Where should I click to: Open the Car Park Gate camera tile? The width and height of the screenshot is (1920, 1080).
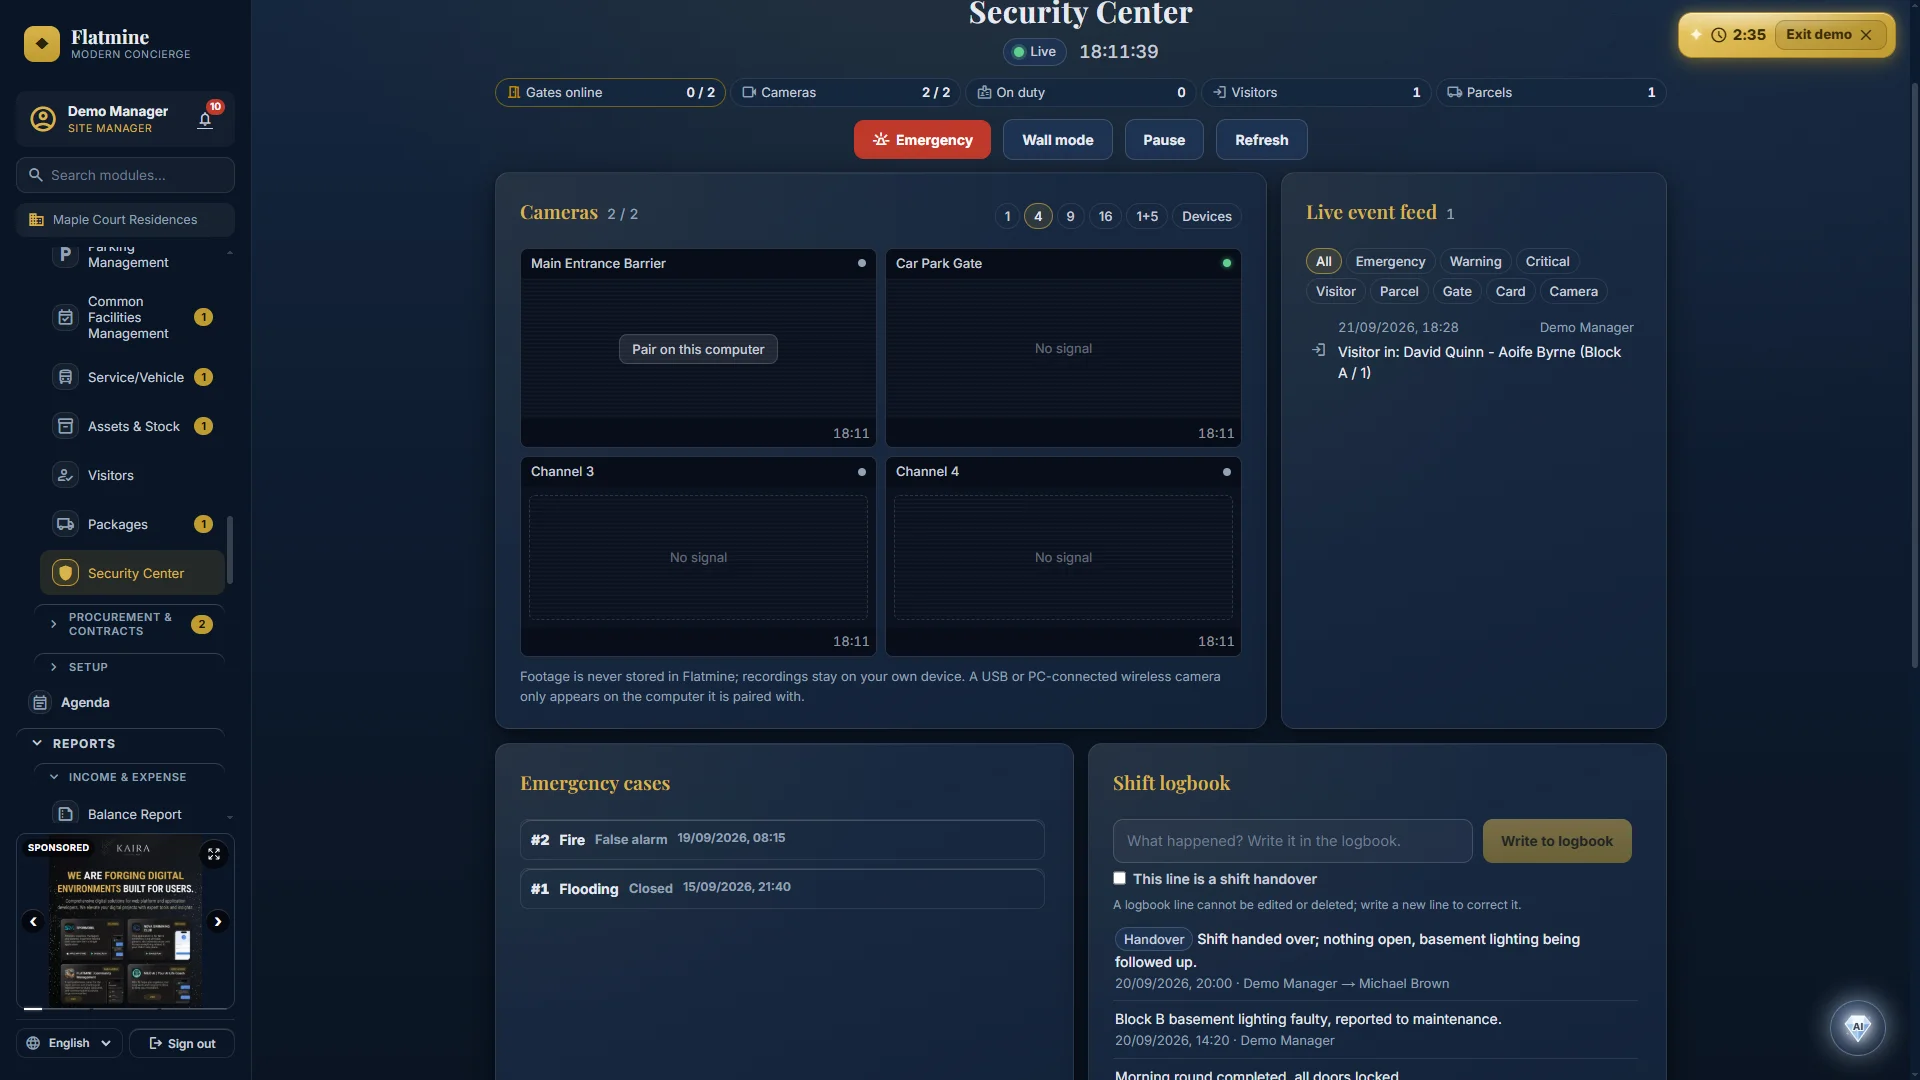(1063, 348)
